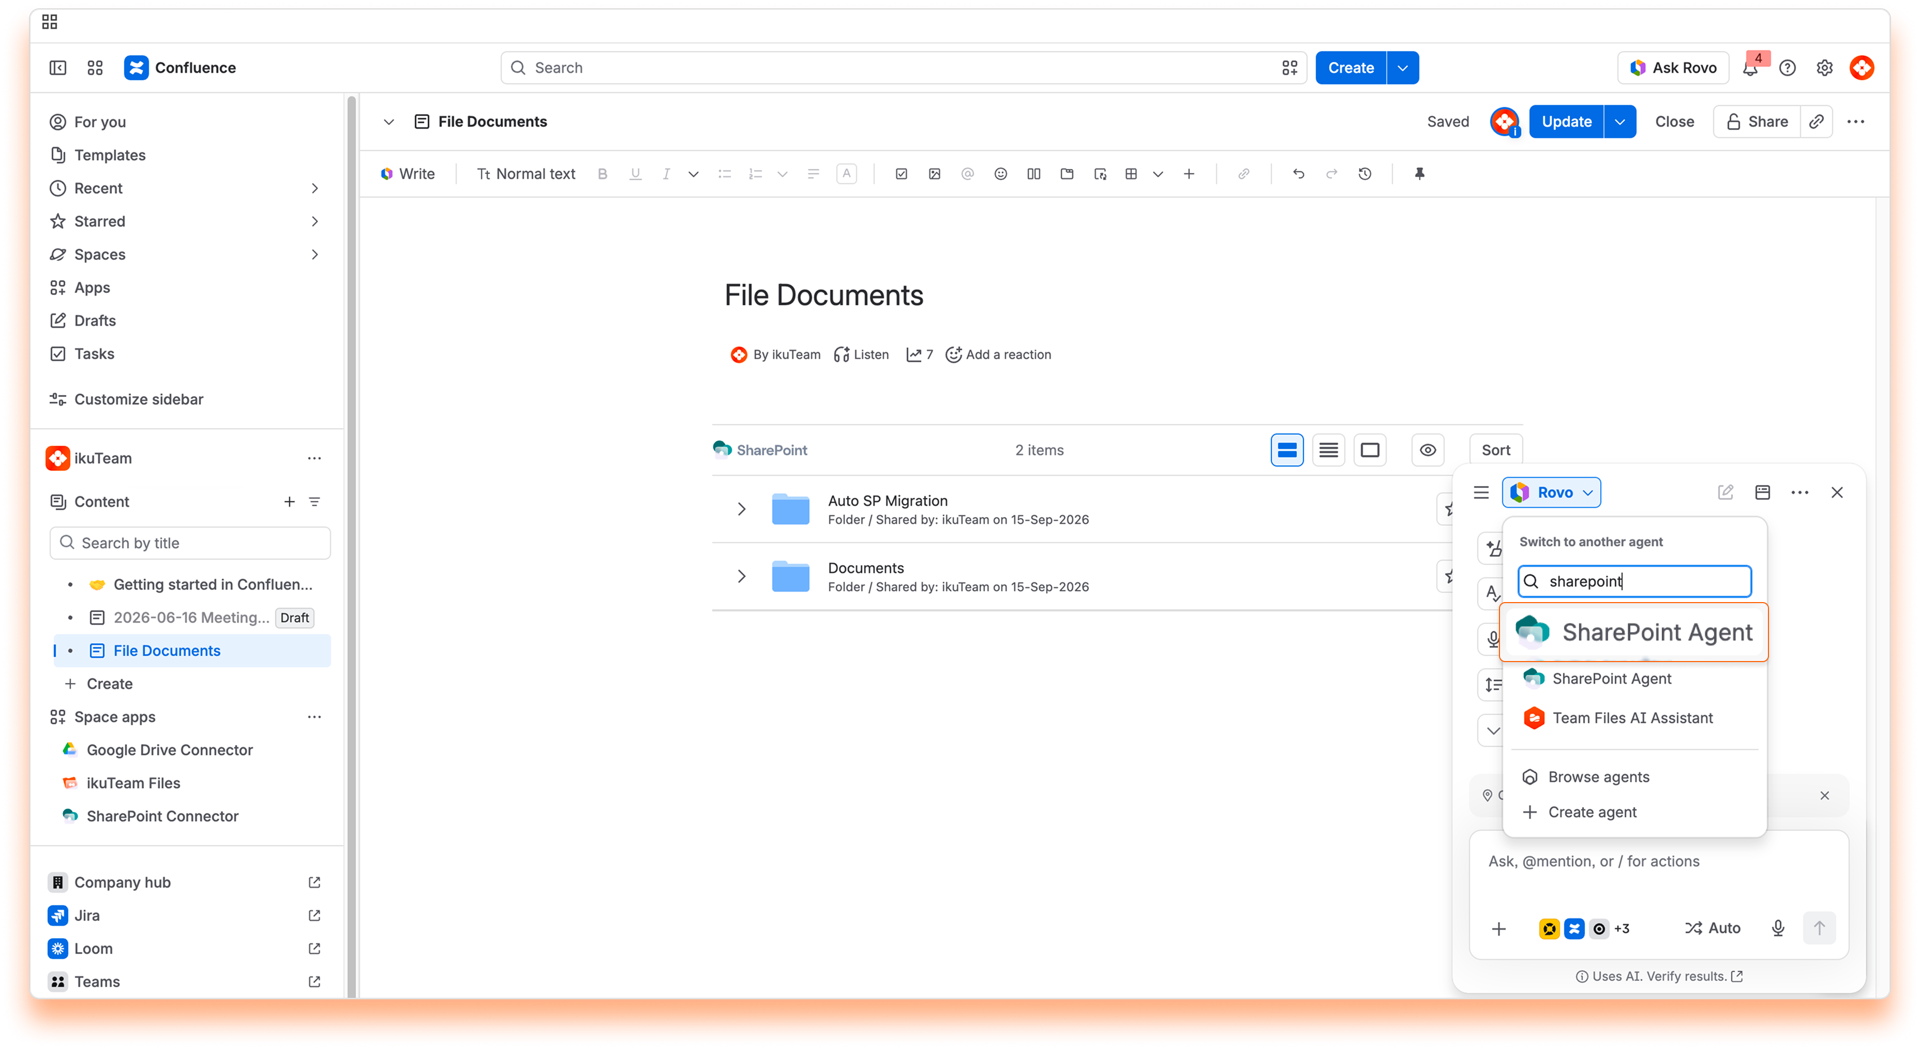Viewport: 1920px width, 1049px height.
Task: Open the Rovo agent switcher dropdown
Action: point(1551,492)
